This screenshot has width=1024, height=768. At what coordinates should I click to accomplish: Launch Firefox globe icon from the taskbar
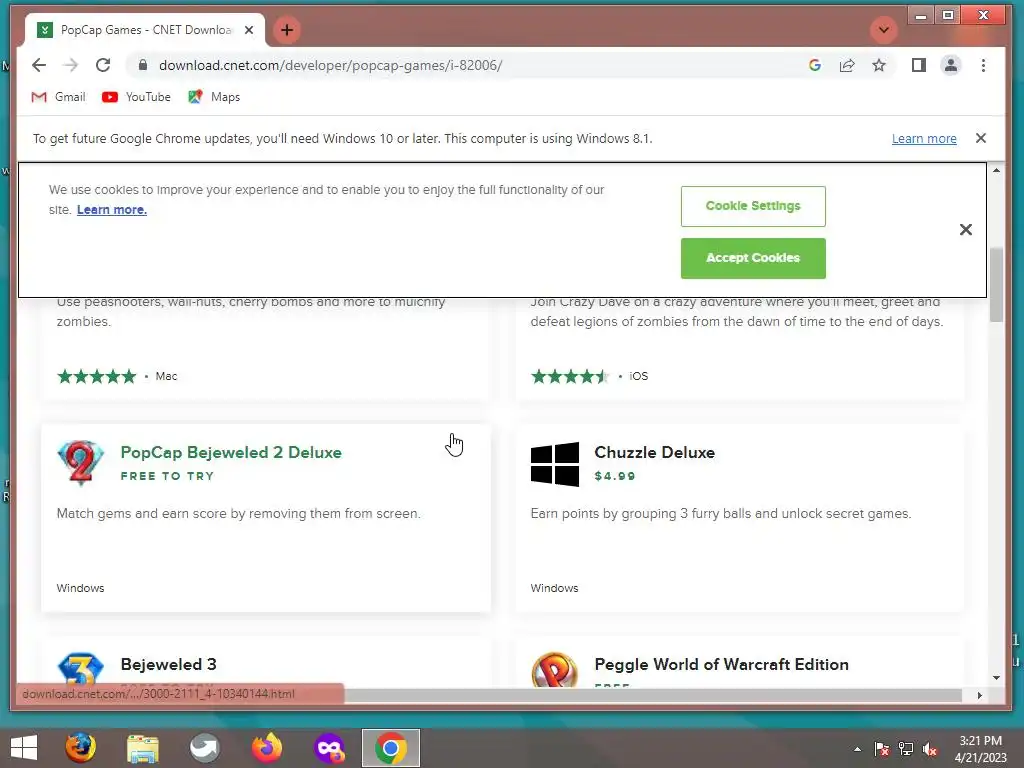tap(80, 748)
